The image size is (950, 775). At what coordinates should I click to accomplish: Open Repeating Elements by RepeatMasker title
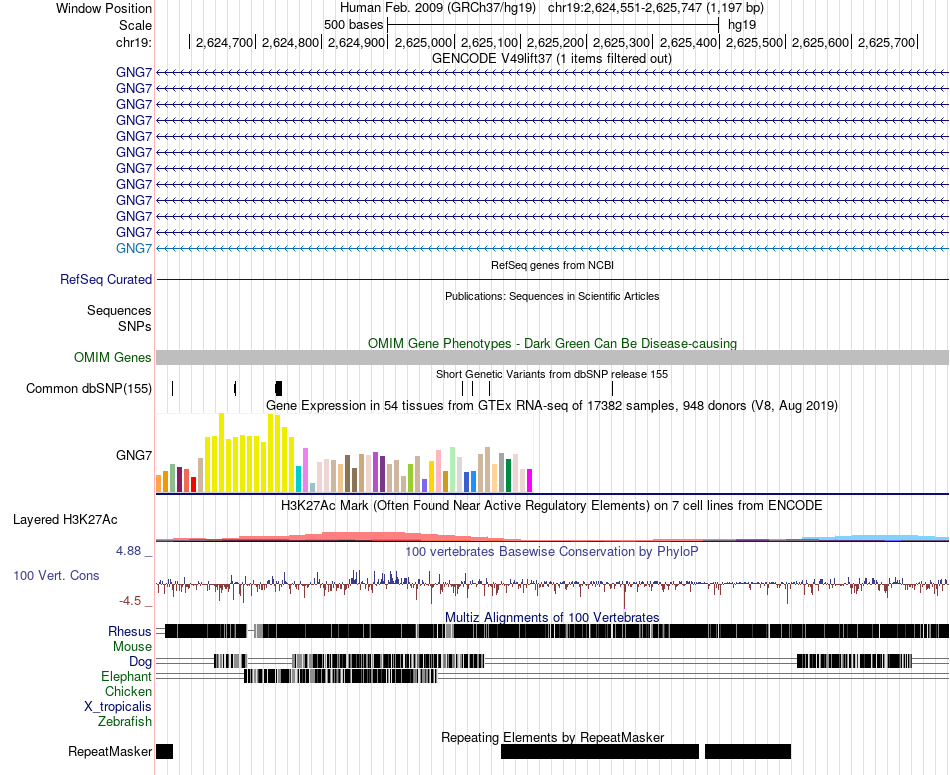[553, 737]
